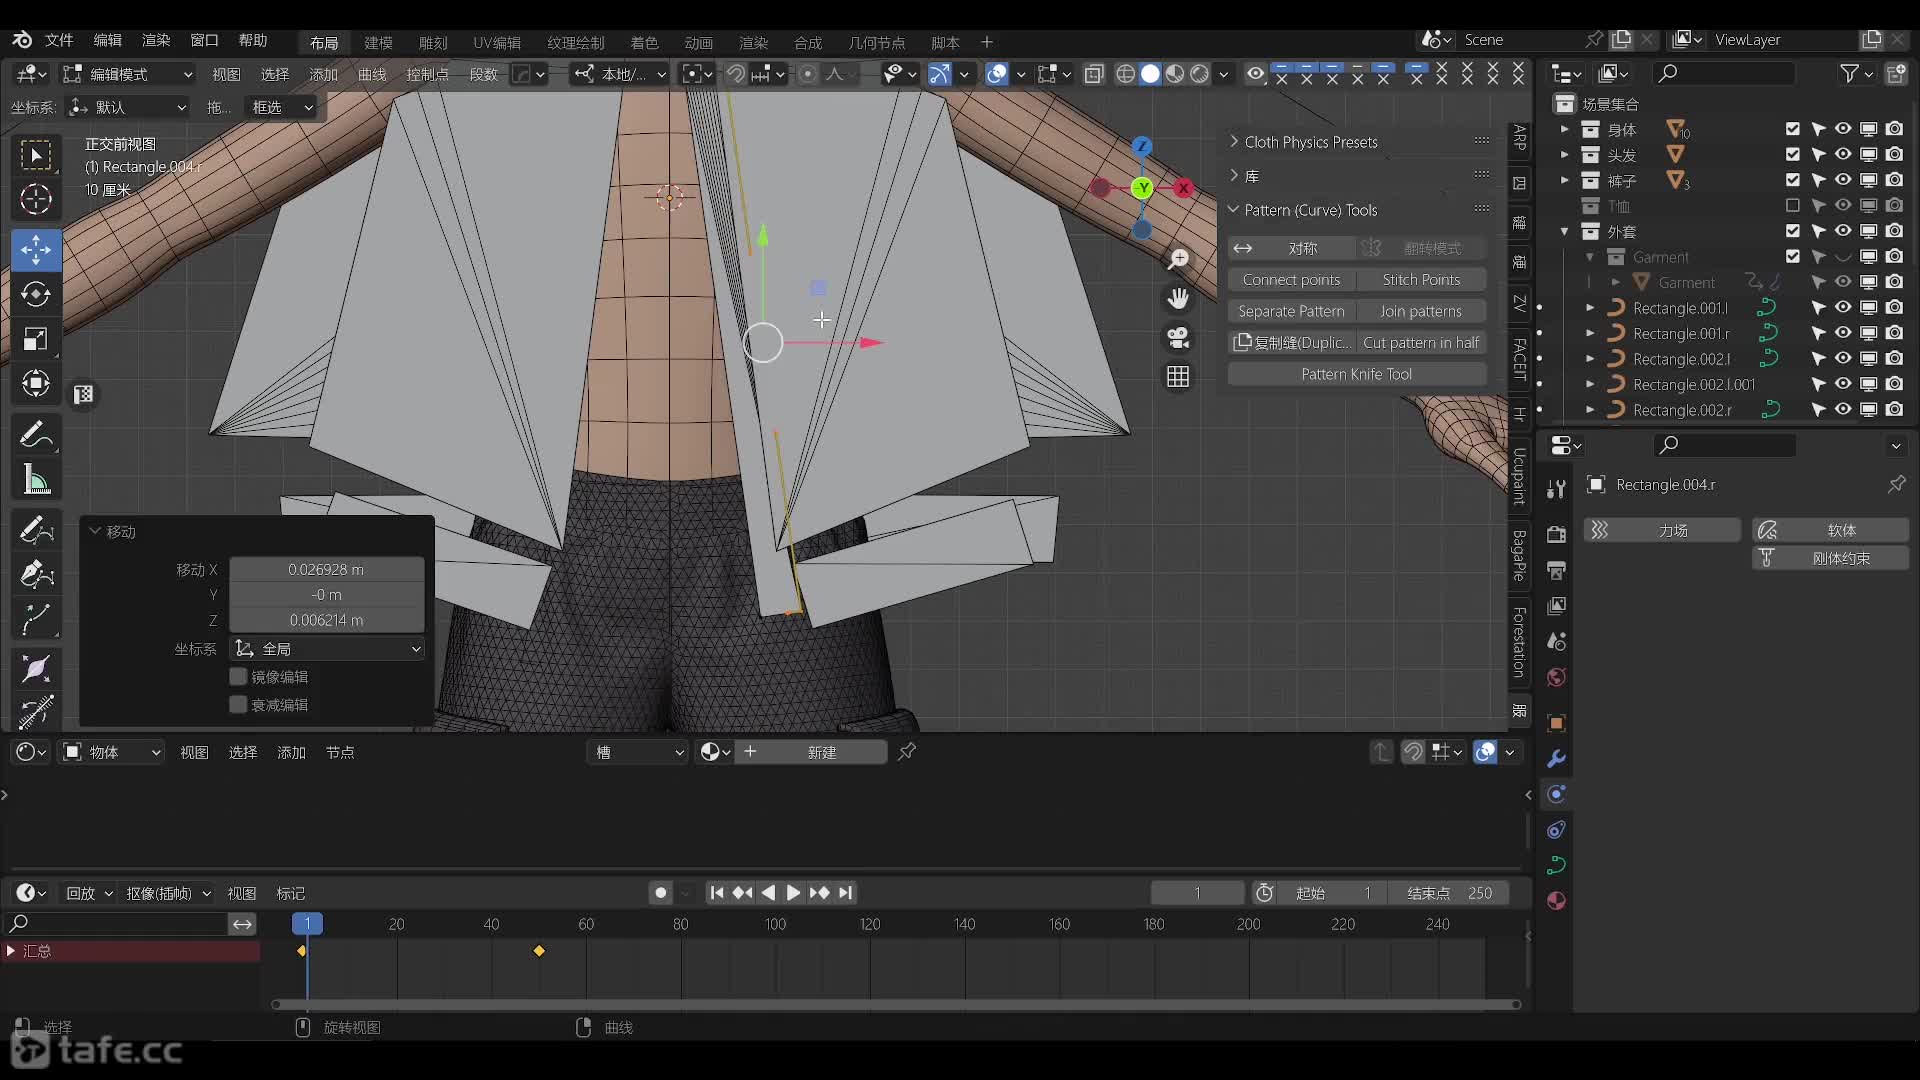Screen dimensions: 1920x1080
Task: Switch to wireframe viewport shading
Action: coord(1126,74)
